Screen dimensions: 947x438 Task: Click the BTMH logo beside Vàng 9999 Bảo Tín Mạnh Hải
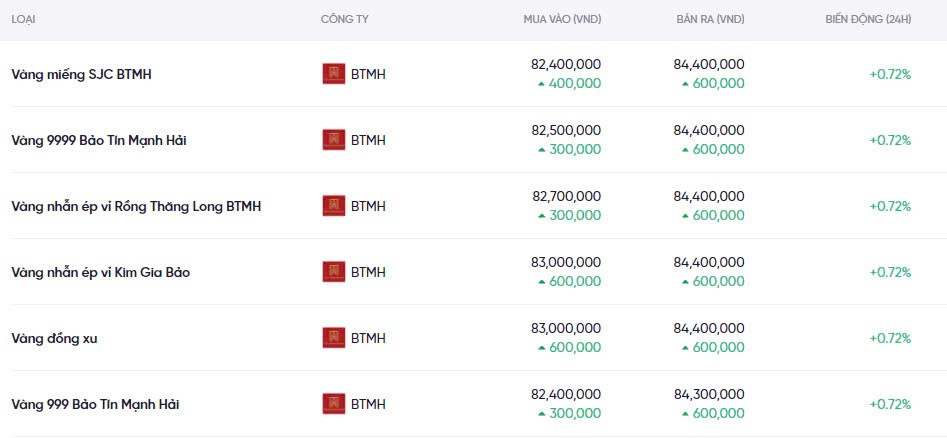tap(334, 140)
